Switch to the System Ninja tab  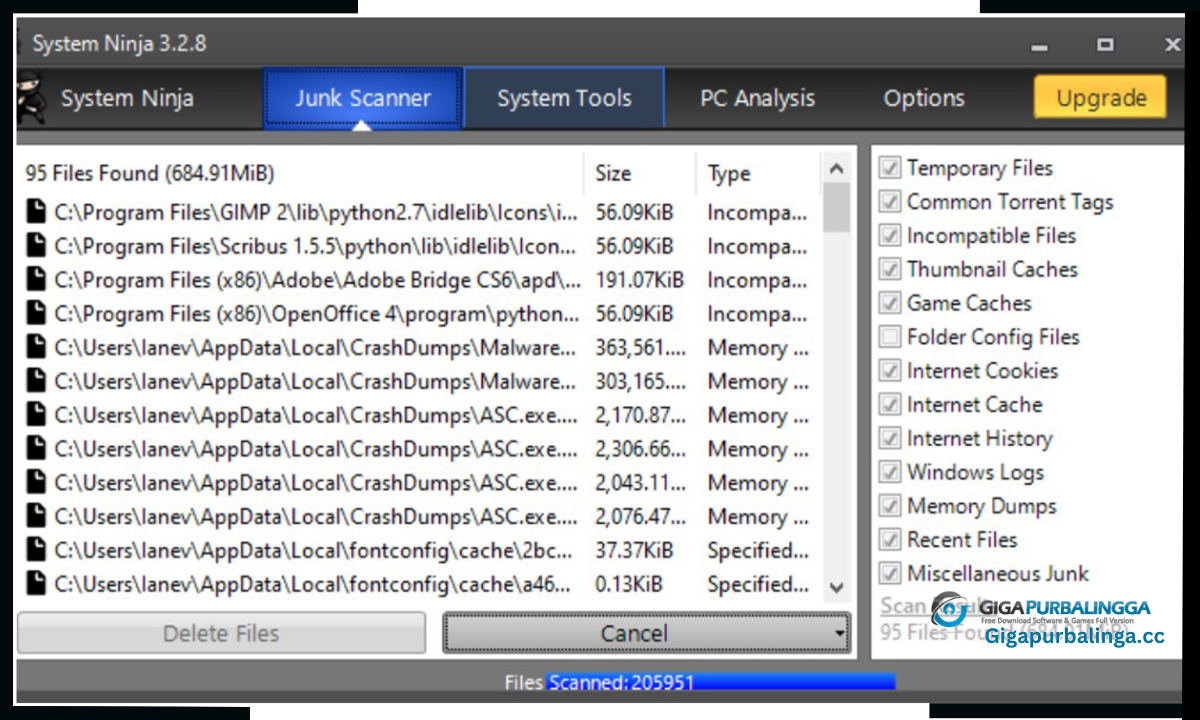[127, 99]
